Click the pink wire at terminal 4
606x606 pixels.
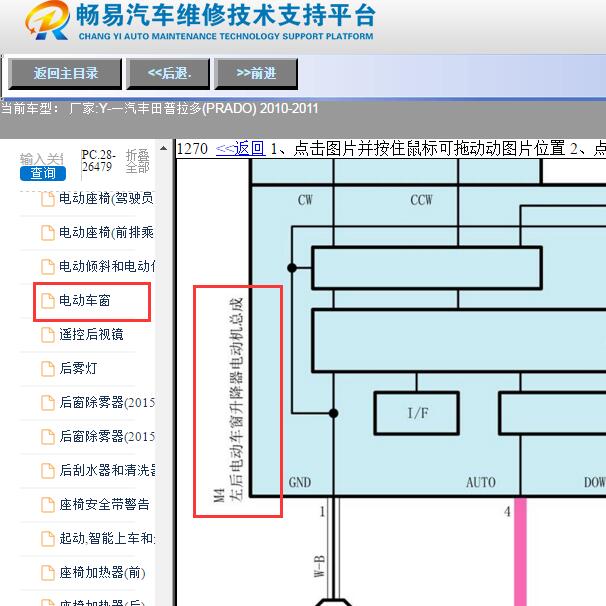click(x=520, y=552)
